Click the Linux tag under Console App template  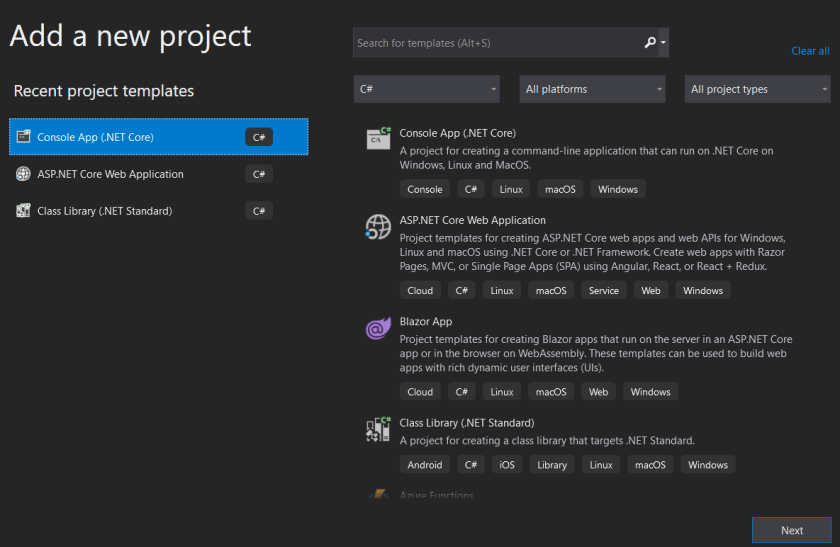[511, 189]
